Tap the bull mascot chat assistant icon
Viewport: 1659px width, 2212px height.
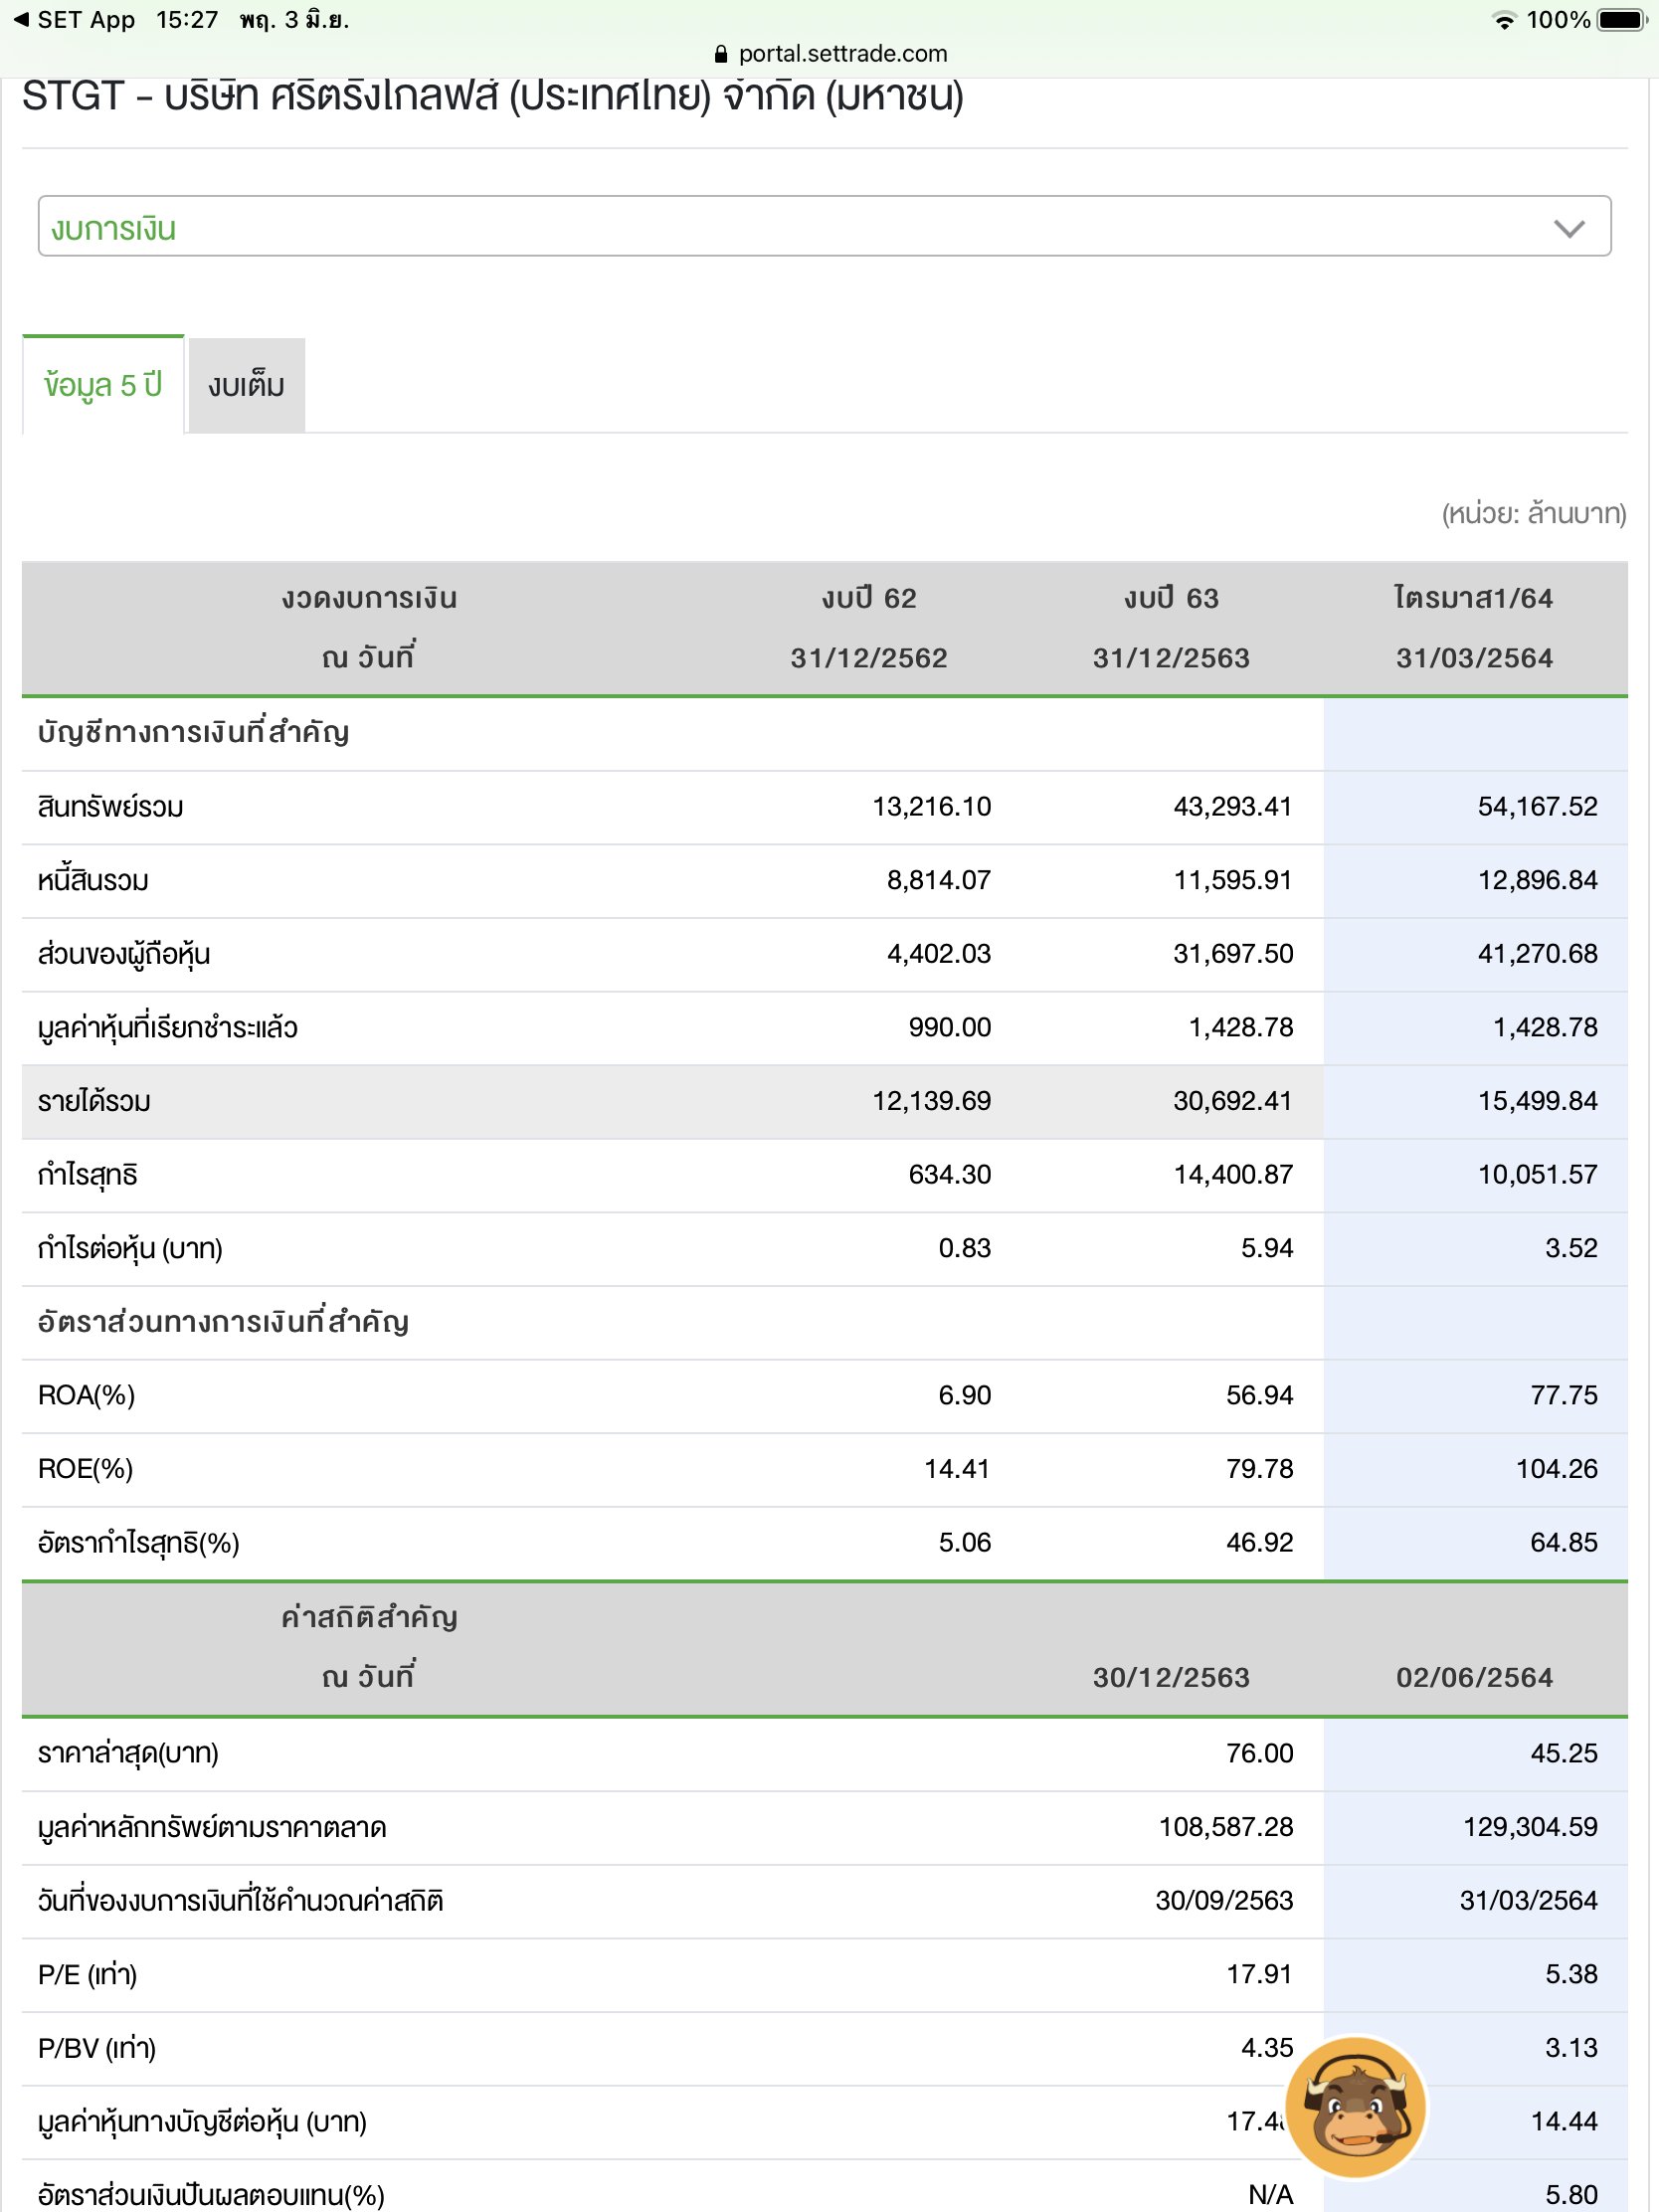(1356, 2108)
